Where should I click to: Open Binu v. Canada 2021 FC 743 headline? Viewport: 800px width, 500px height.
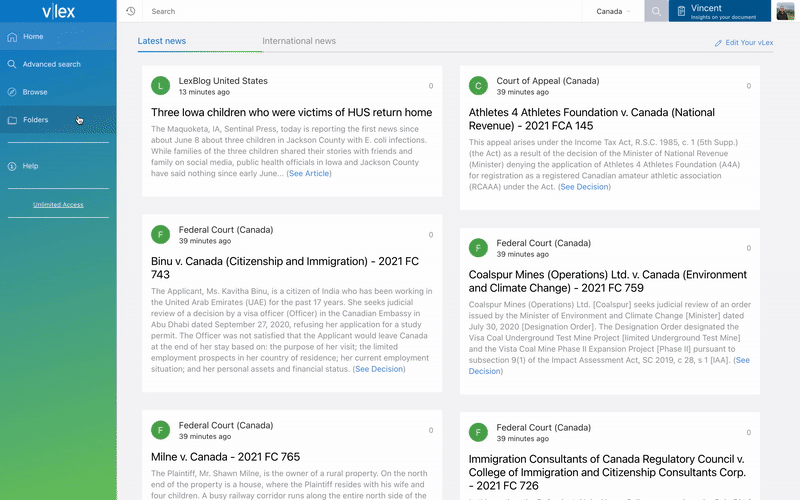(x=285, y=268)
